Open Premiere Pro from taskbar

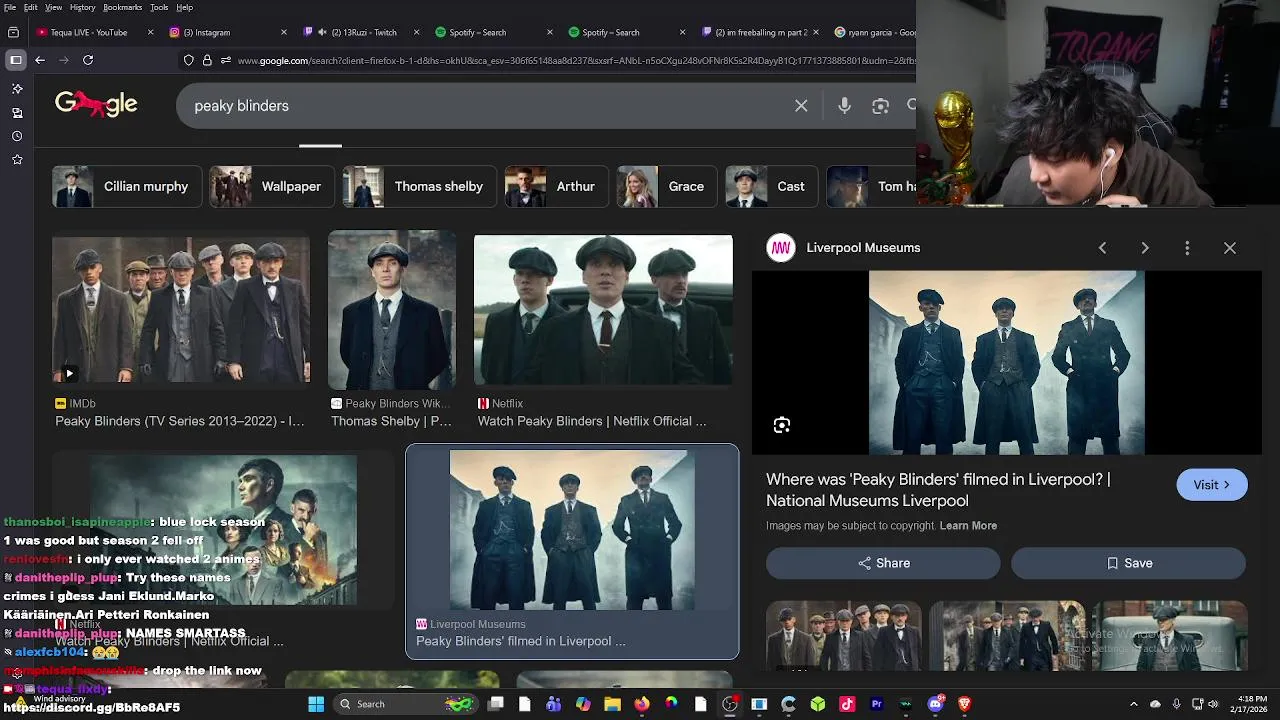pyautogui.click(x=876, y=704)
